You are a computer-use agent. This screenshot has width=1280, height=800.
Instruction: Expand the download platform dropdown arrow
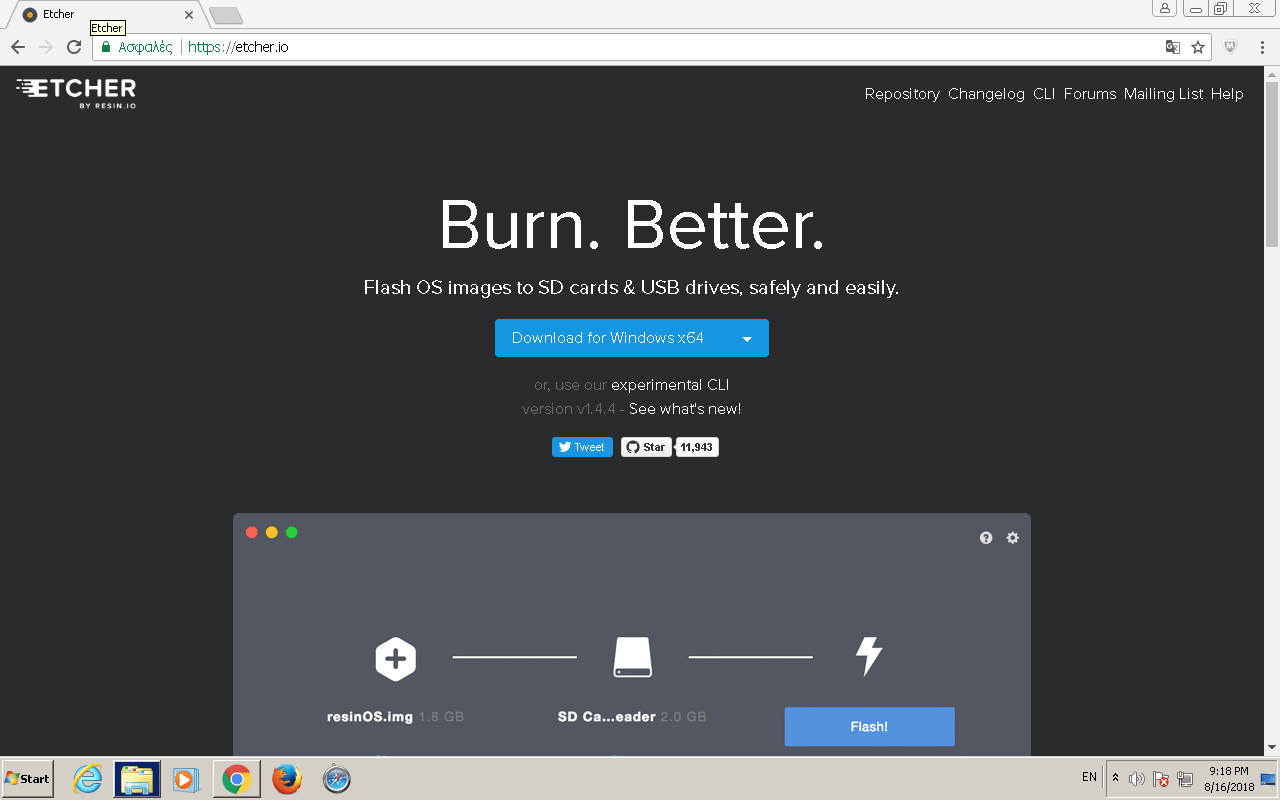coord(747,339)
